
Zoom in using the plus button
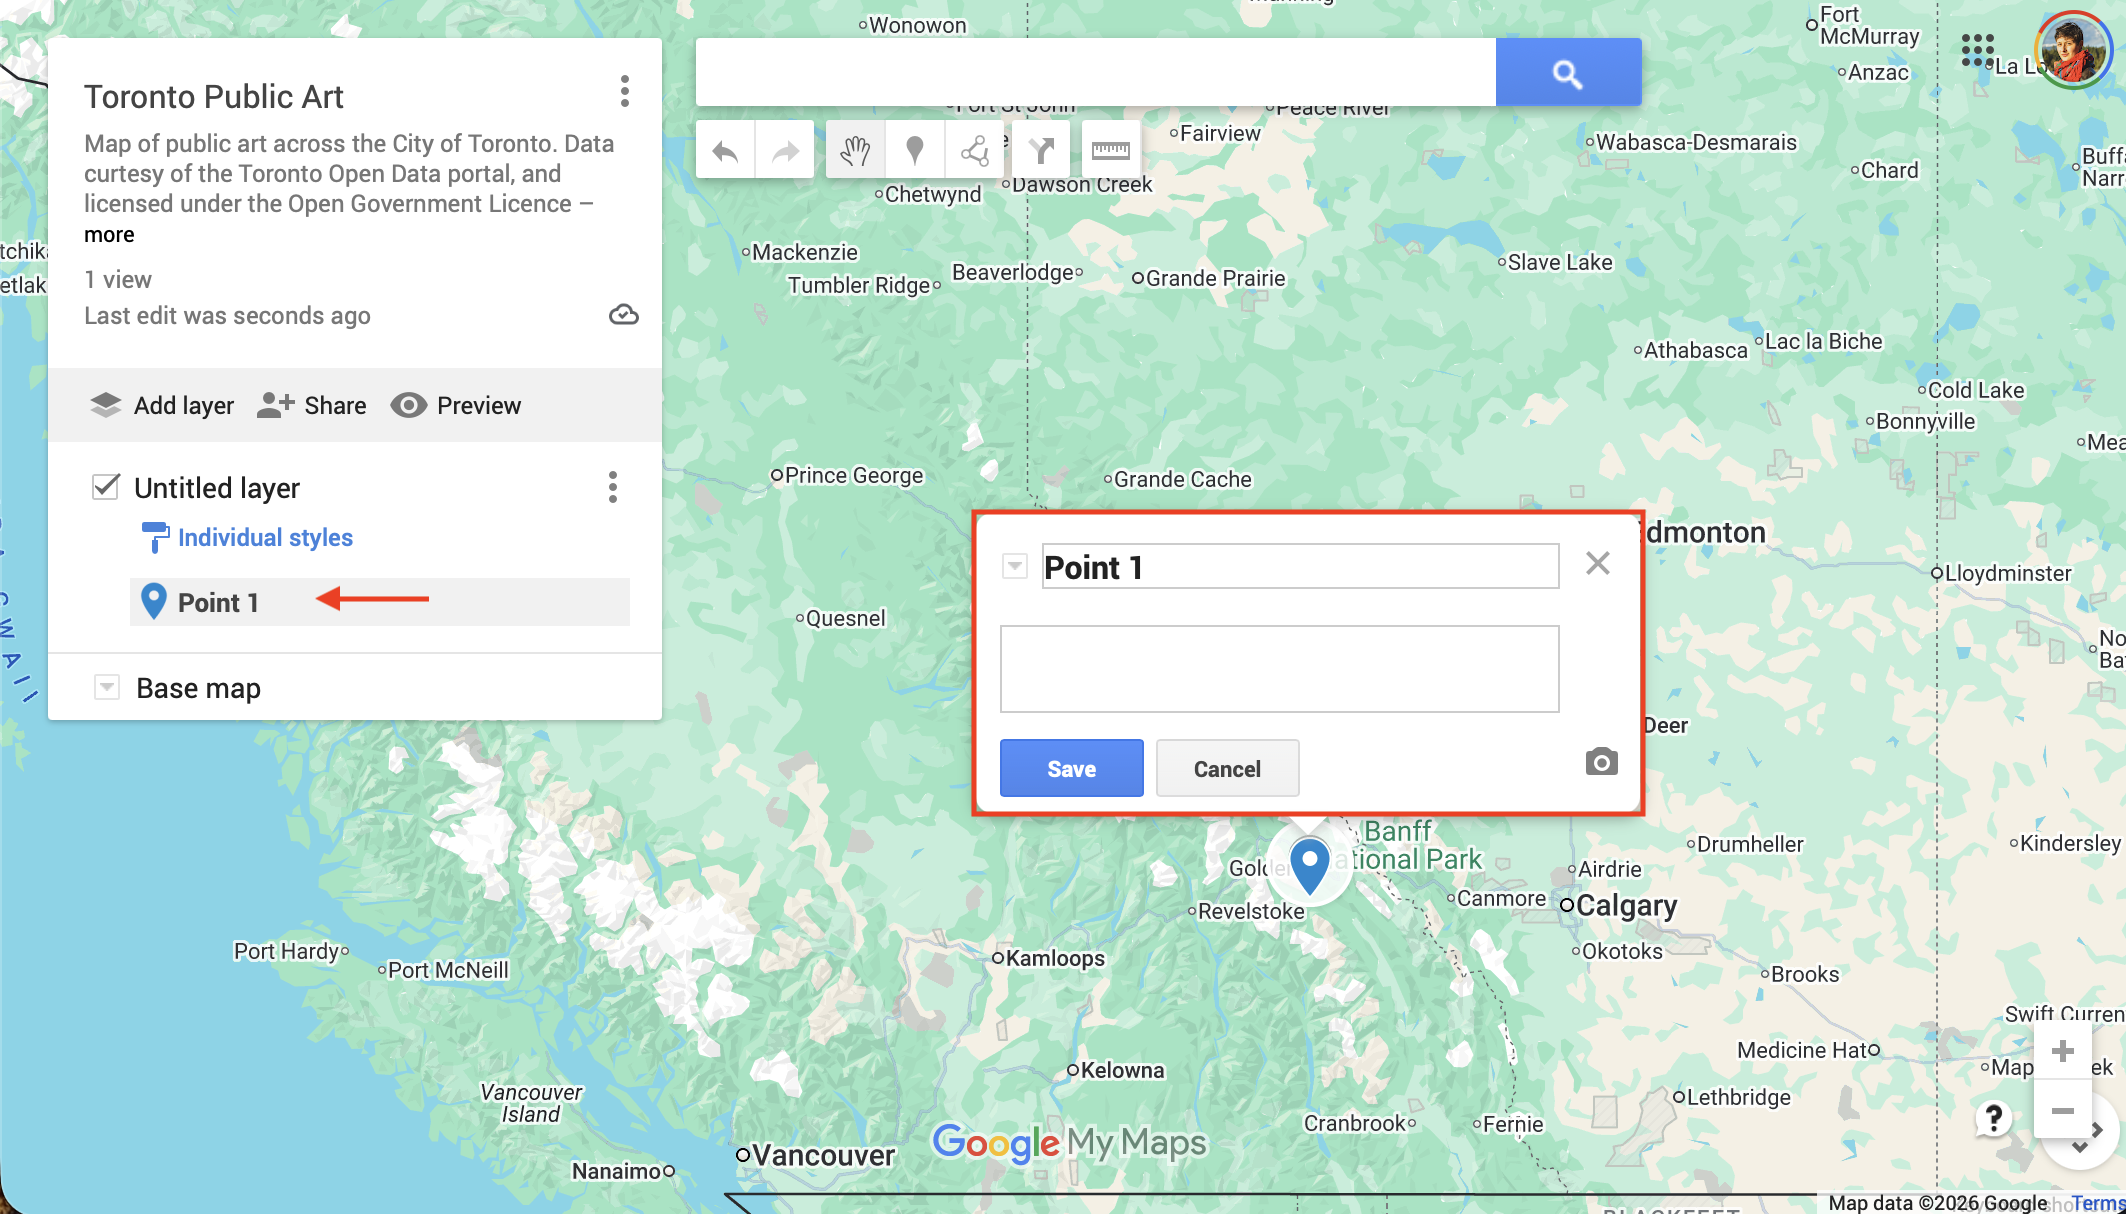2062,1051
